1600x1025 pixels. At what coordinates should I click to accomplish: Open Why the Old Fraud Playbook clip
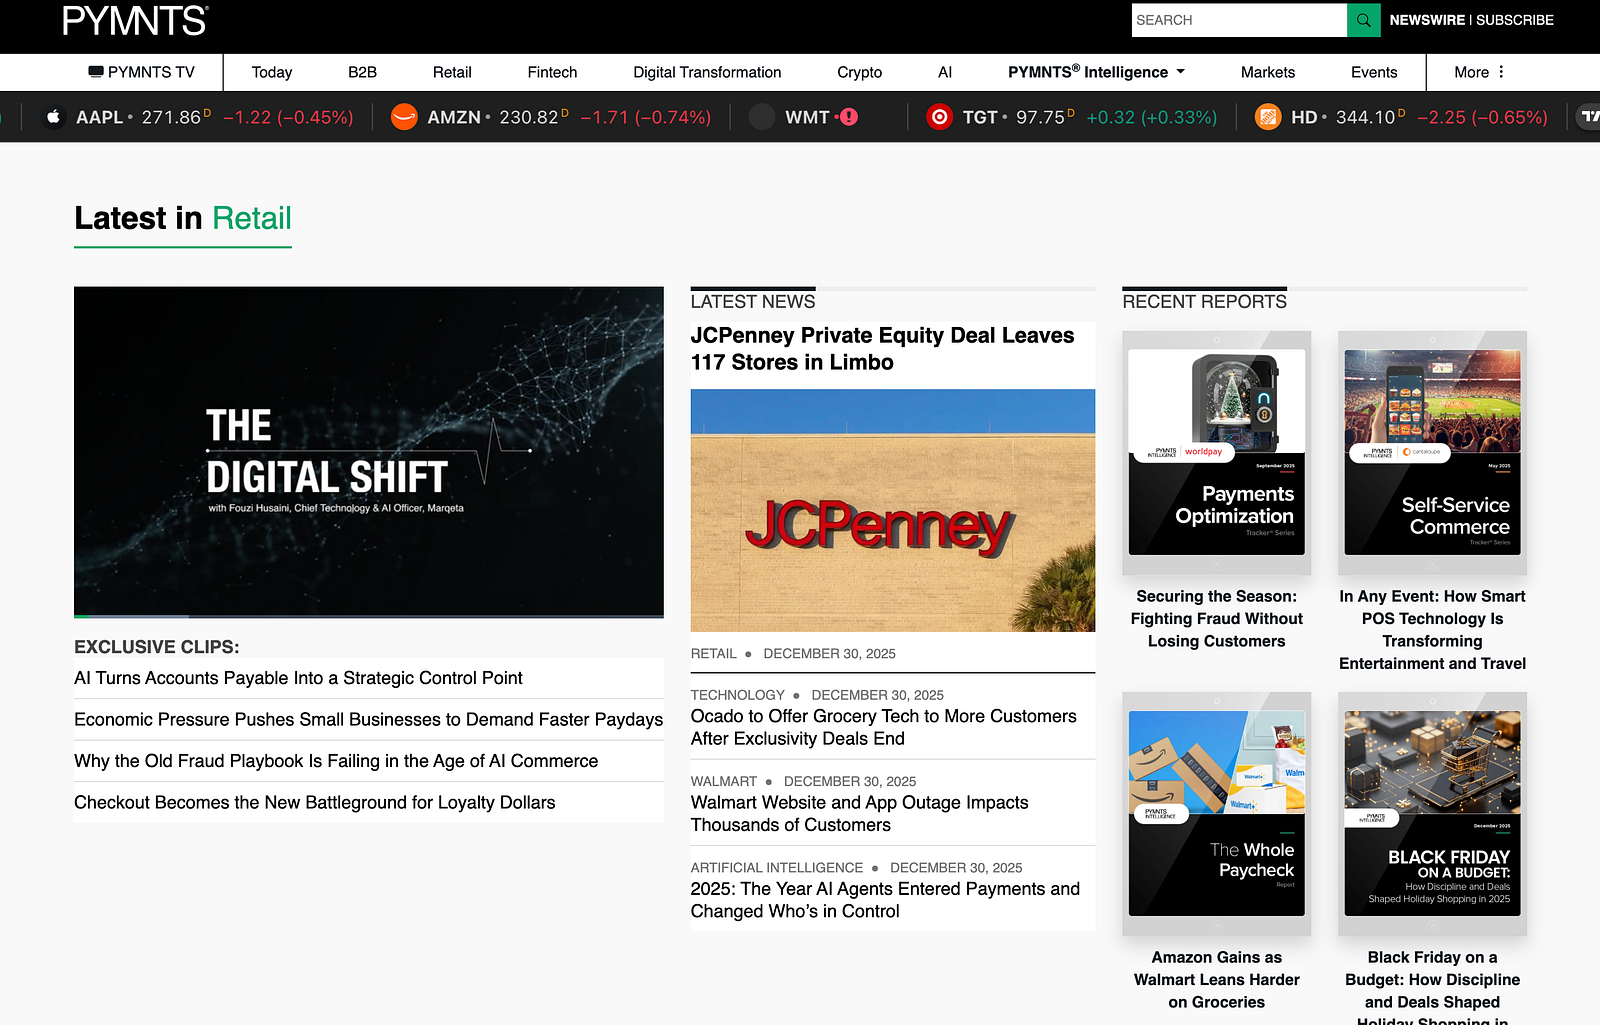coord(336,761)
